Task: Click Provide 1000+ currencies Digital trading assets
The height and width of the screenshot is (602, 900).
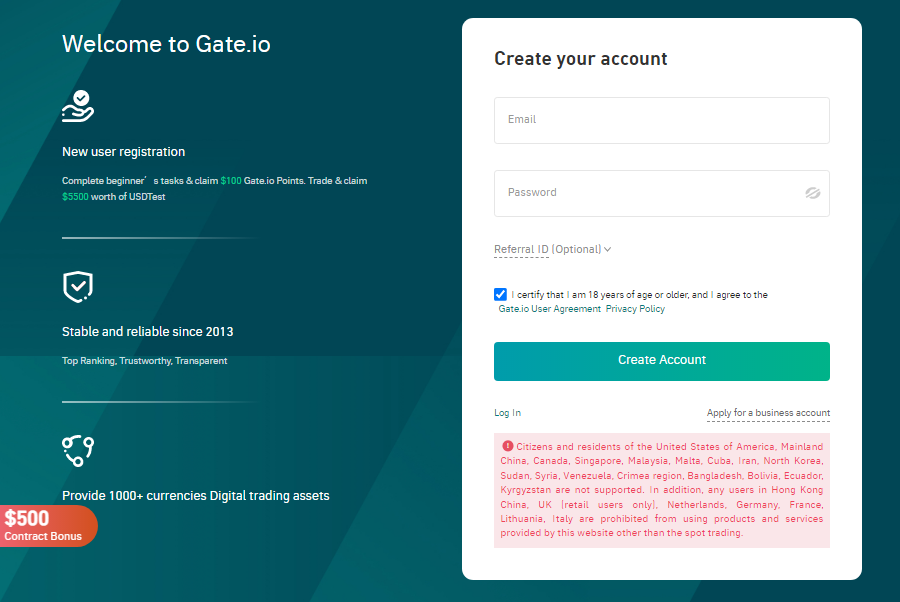Action: pyautogui.click(x=196, y=496)
